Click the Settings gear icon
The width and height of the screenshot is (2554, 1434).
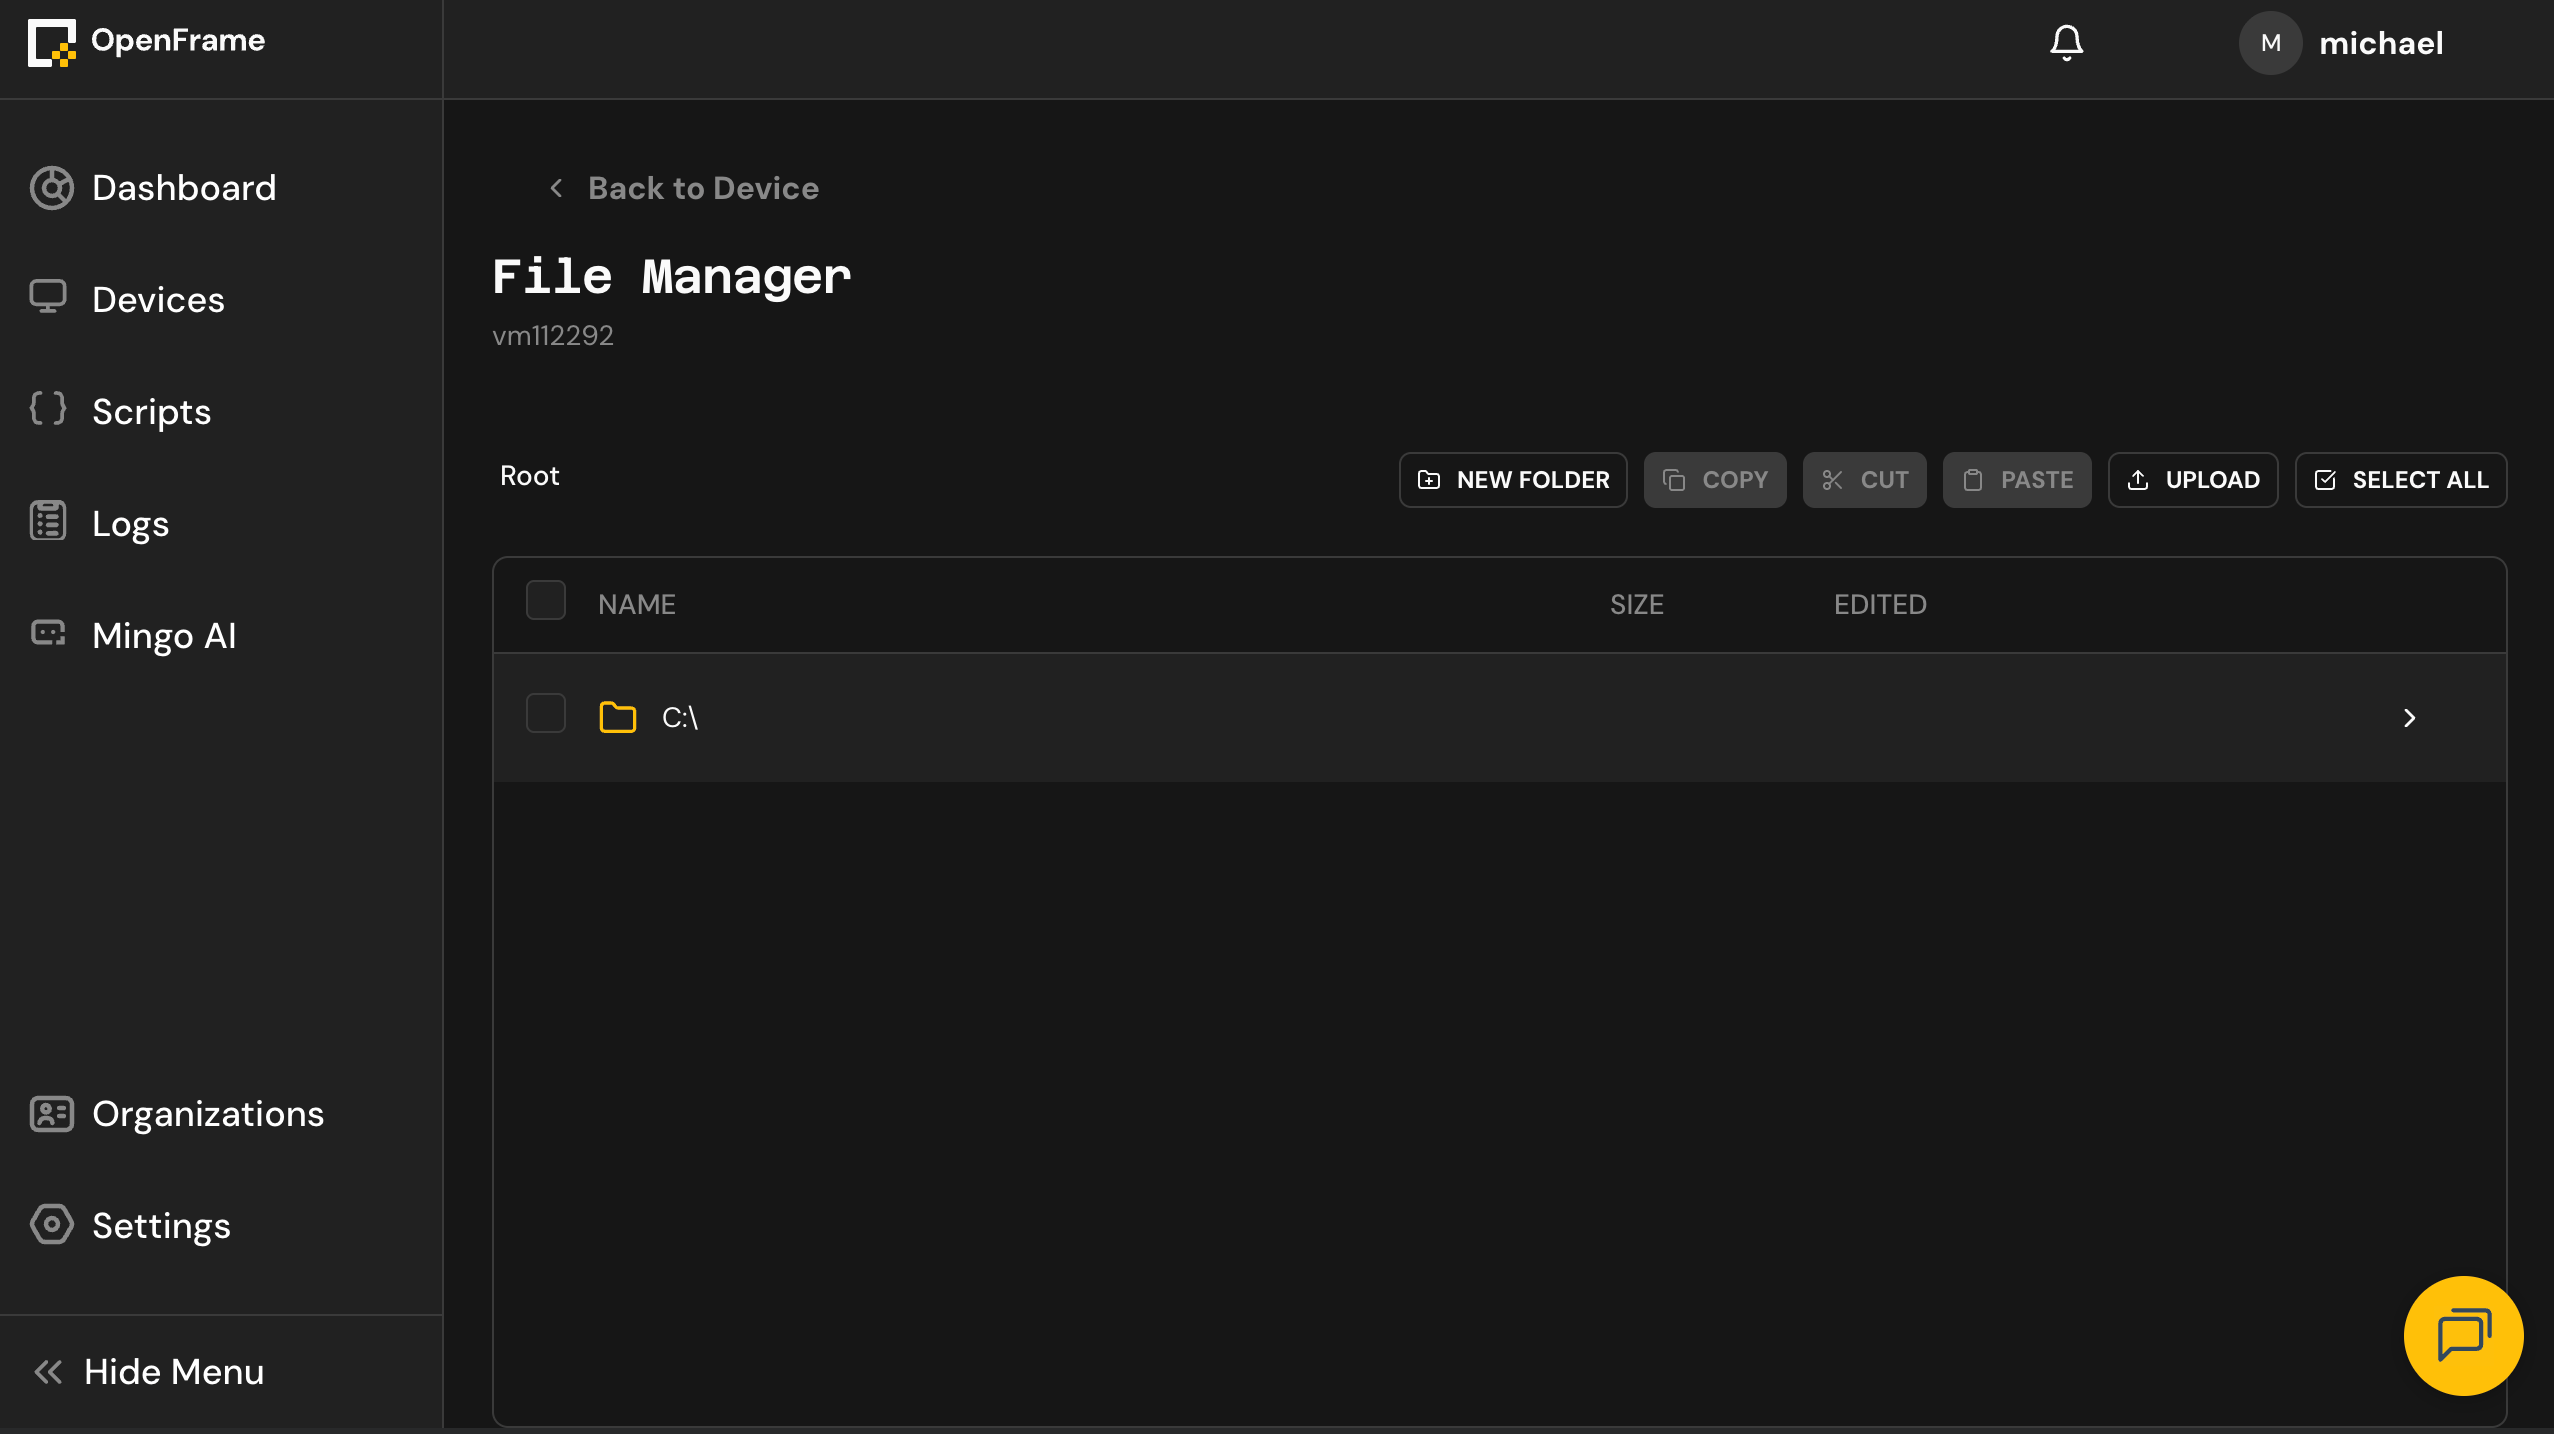51,1224
